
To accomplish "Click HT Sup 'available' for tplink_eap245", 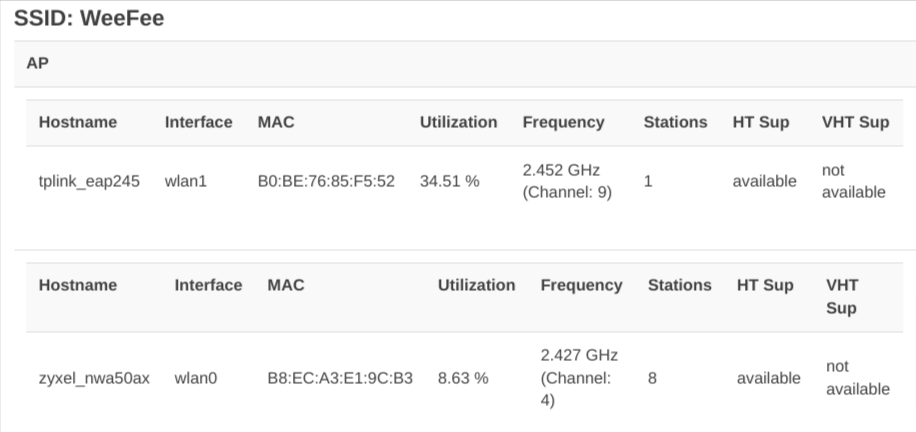I will (765, 181).
